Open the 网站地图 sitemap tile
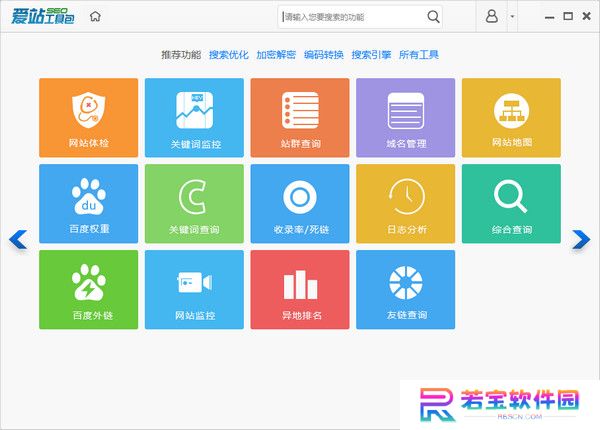The image size is (600, 430). point(511,118)
